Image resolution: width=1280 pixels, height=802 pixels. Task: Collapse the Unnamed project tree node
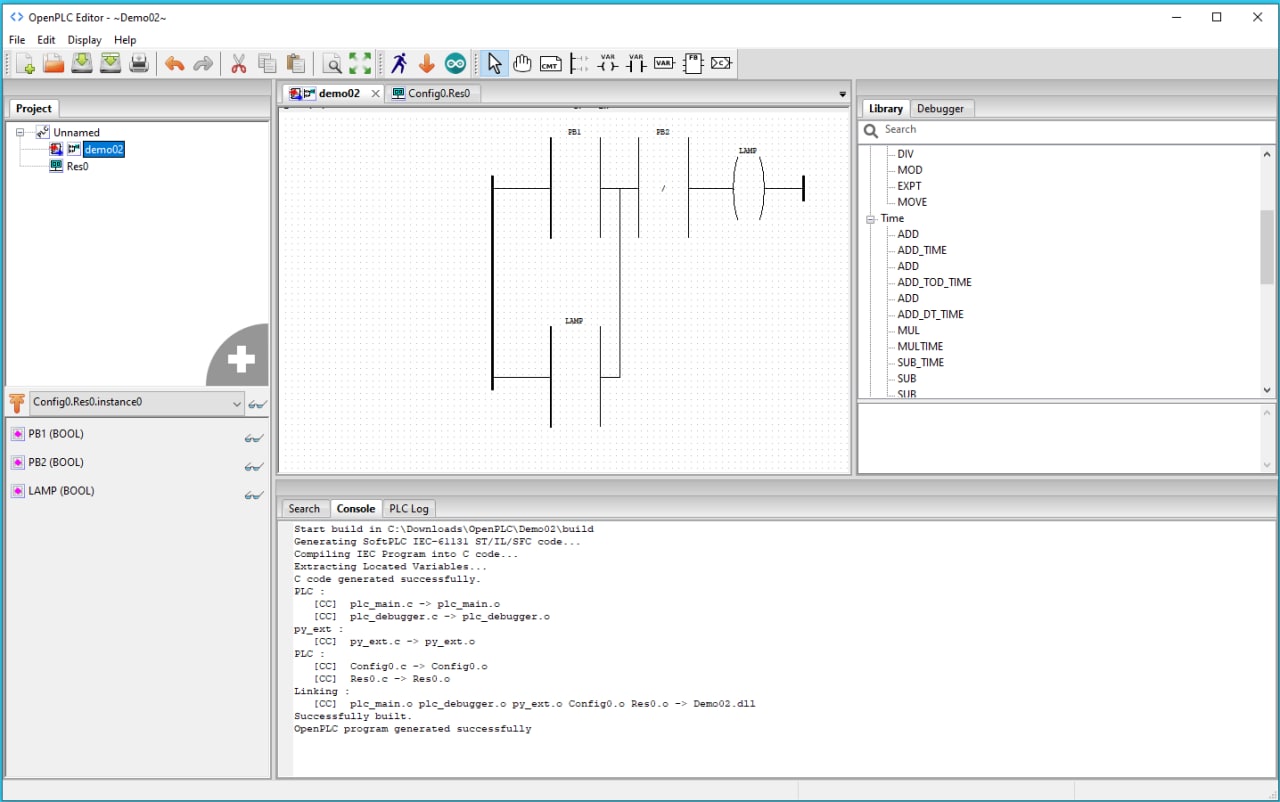tap(21, 132)
